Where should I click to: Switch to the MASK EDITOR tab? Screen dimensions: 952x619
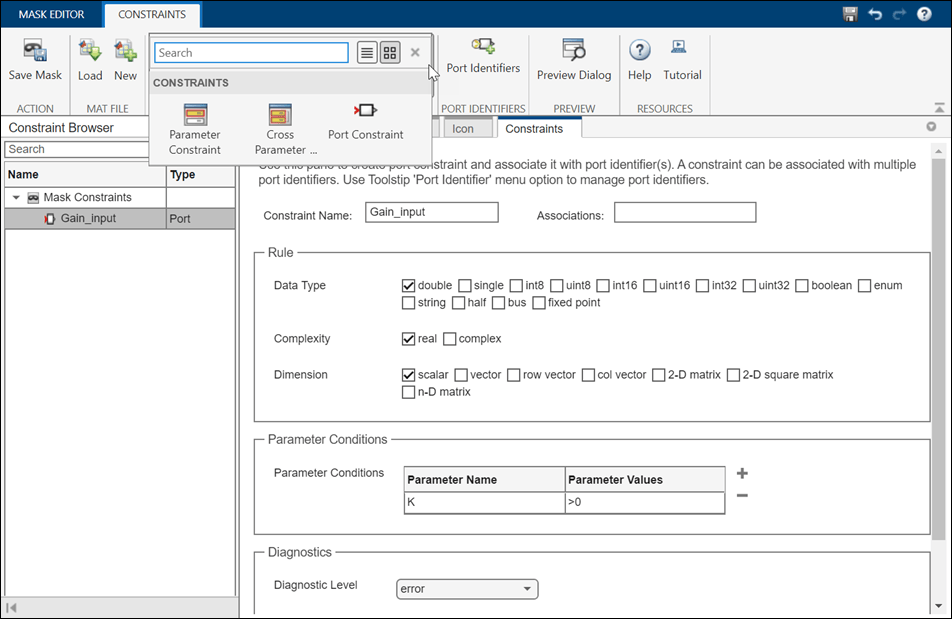[52, 14]
